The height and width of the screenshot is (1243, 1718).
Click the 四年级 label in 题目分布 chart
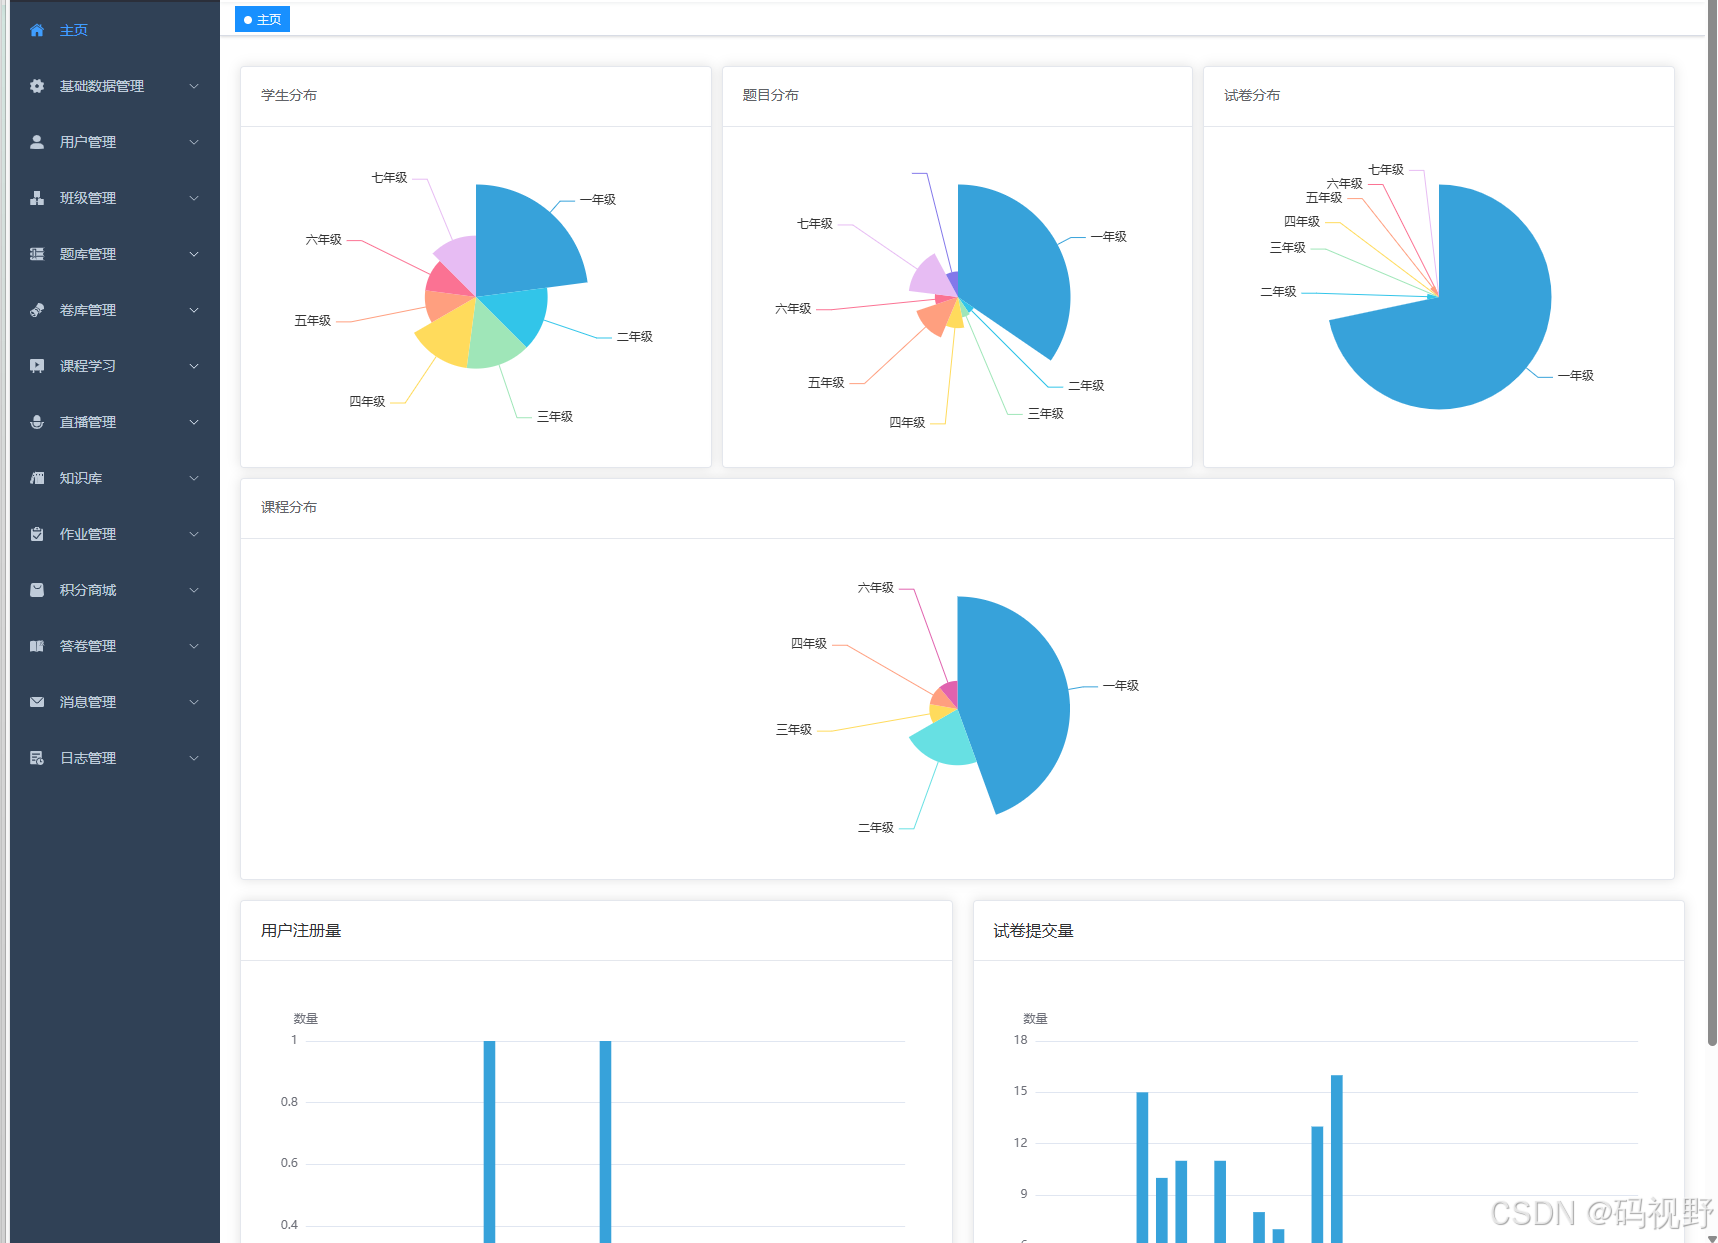tap(907, 423)
